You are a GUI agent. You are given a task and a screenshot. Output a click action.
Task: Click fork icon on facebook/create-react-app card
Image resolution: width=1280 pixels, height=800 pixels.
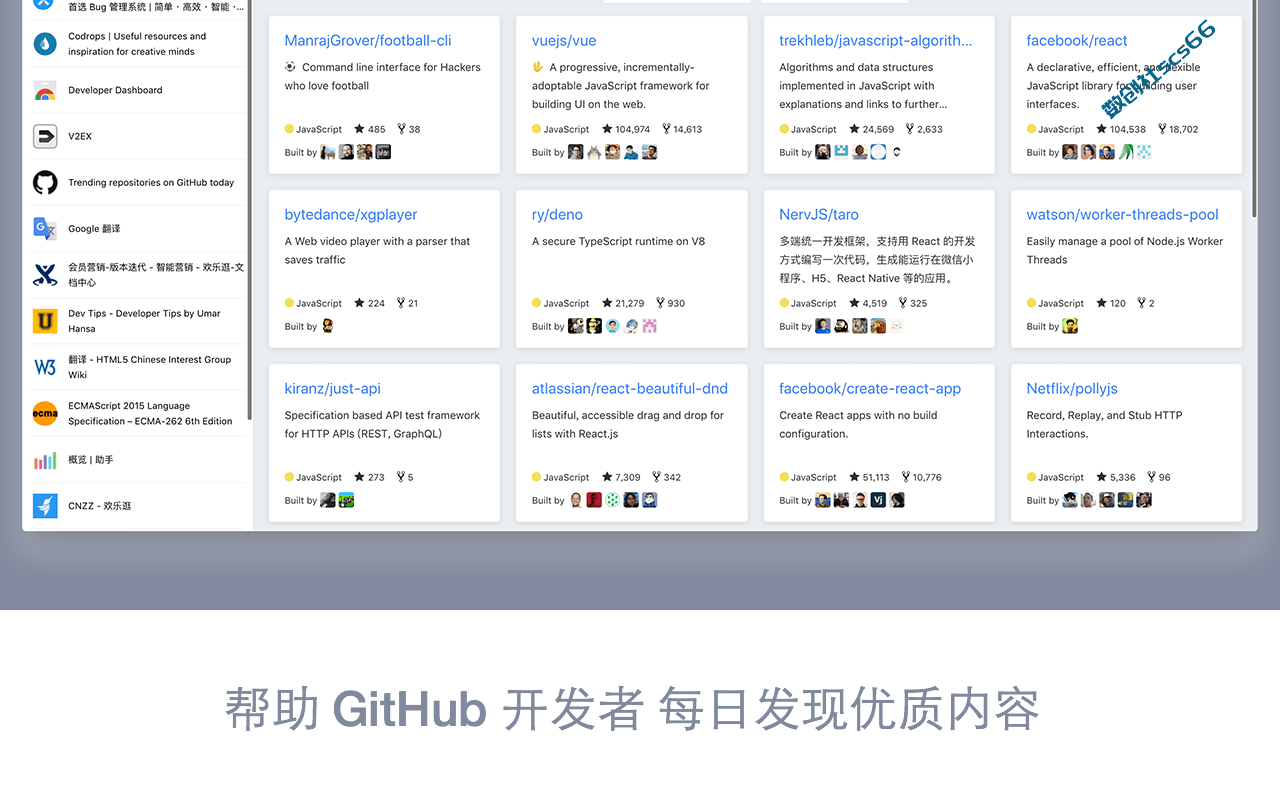point(906,477)
